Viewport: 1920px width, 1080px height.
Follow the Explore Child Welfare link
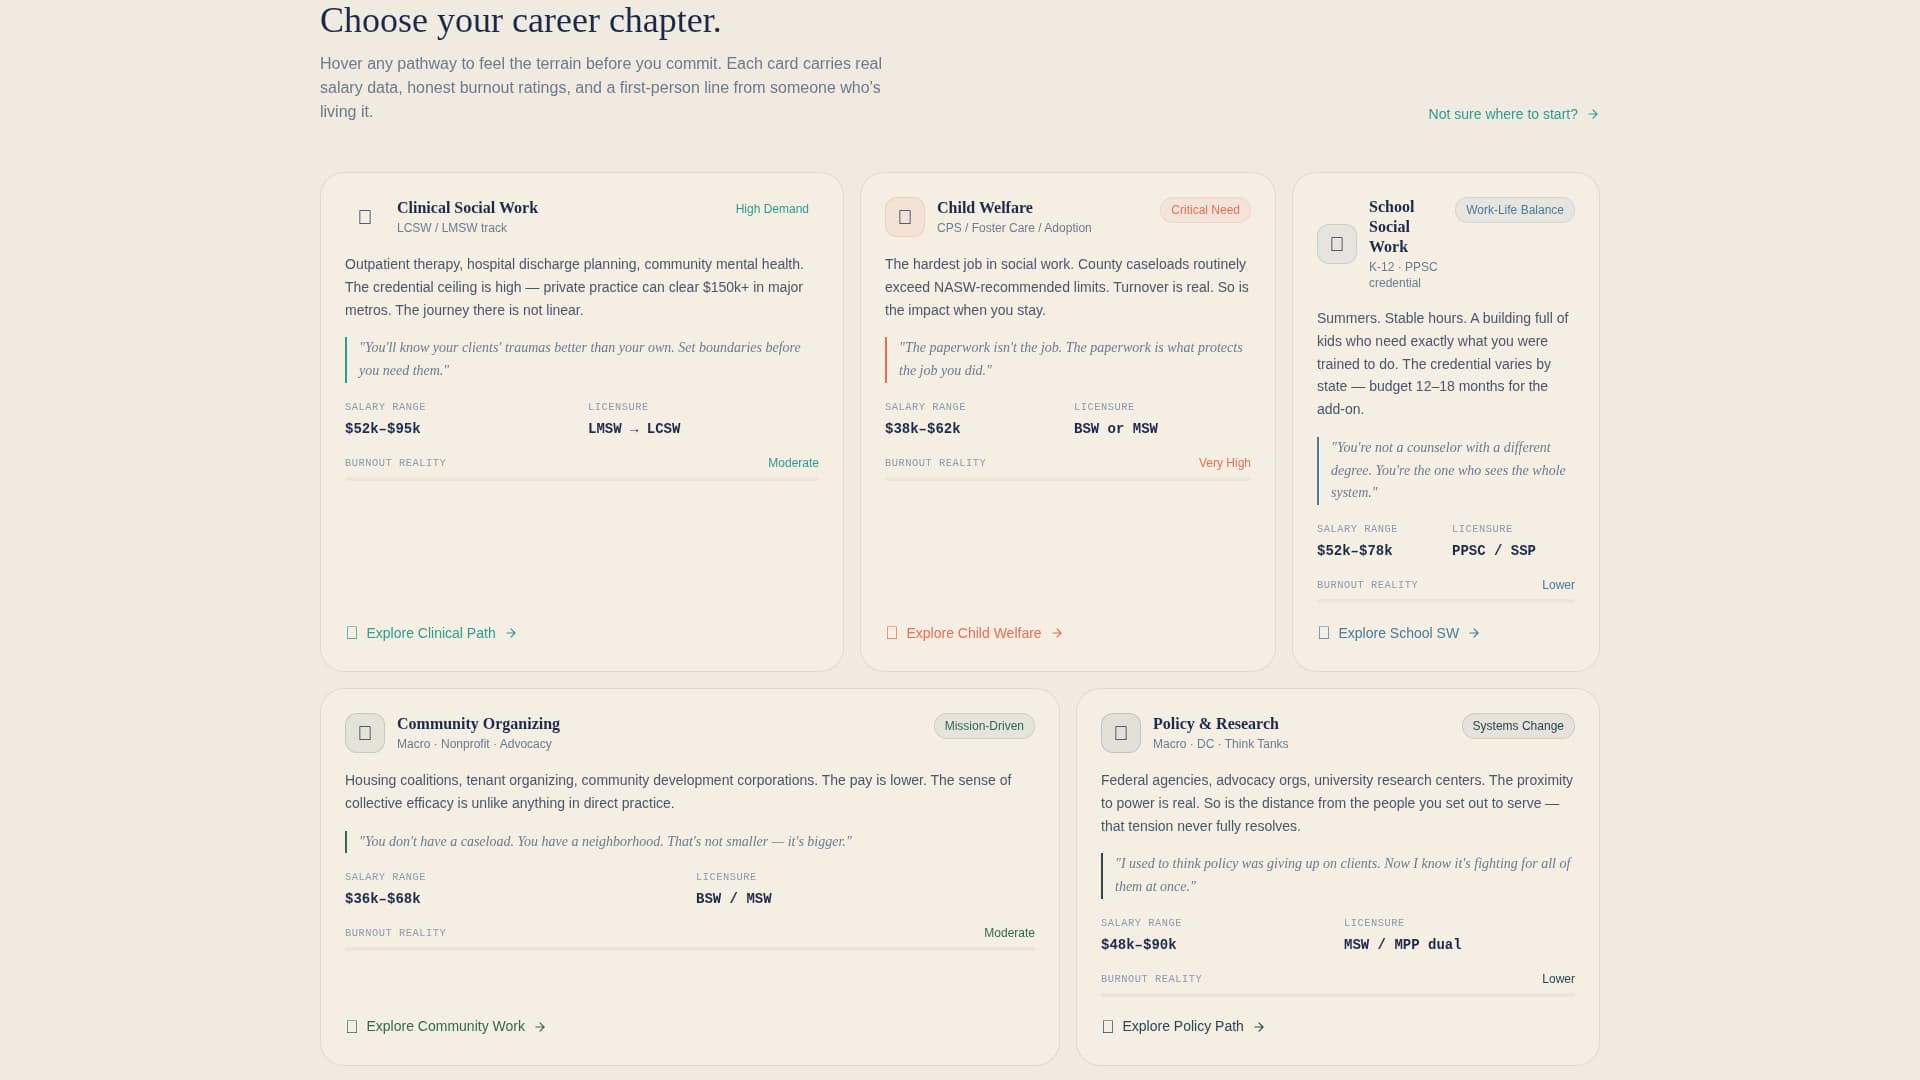pyautogui.click(x=973, y=633)
